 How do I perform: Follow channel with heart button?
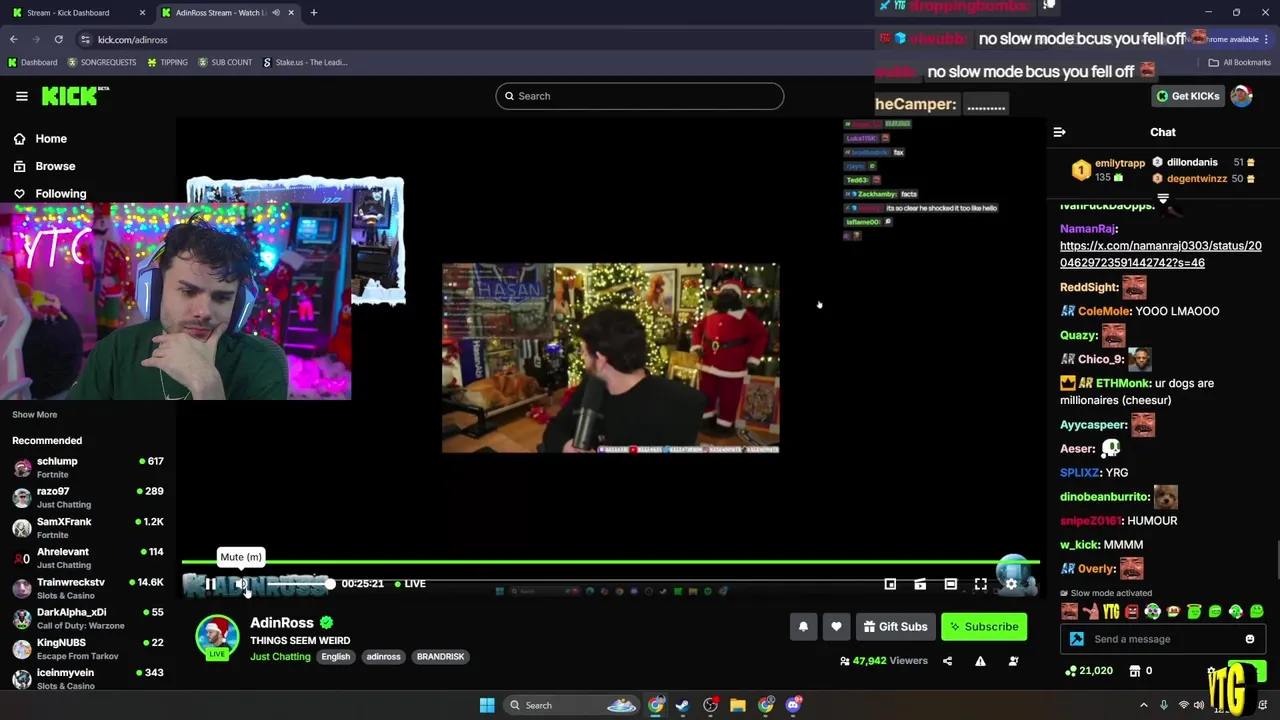(x=836, y=627)
